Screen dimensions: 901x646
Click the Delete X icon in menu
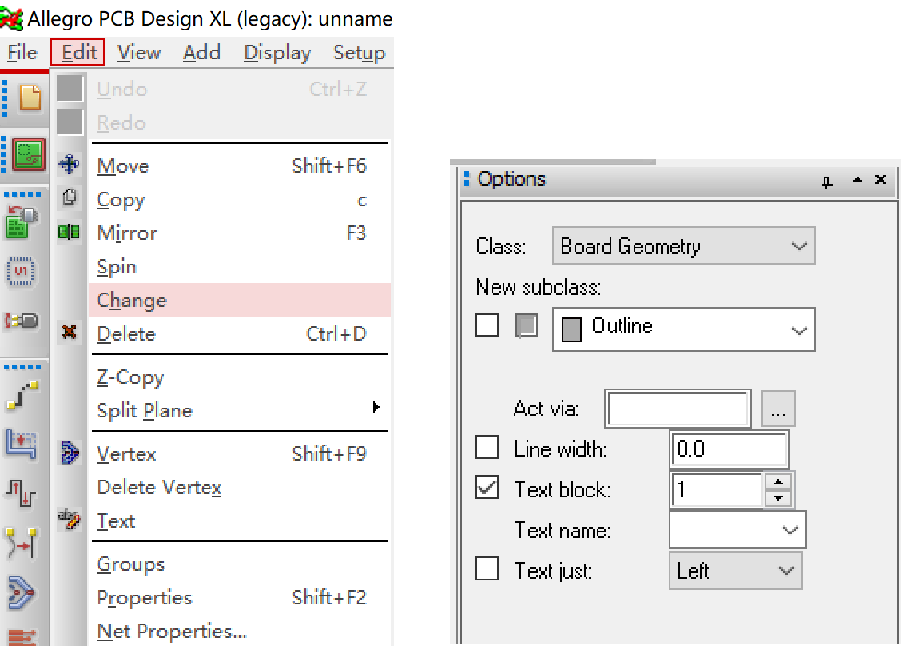[69, 333]
